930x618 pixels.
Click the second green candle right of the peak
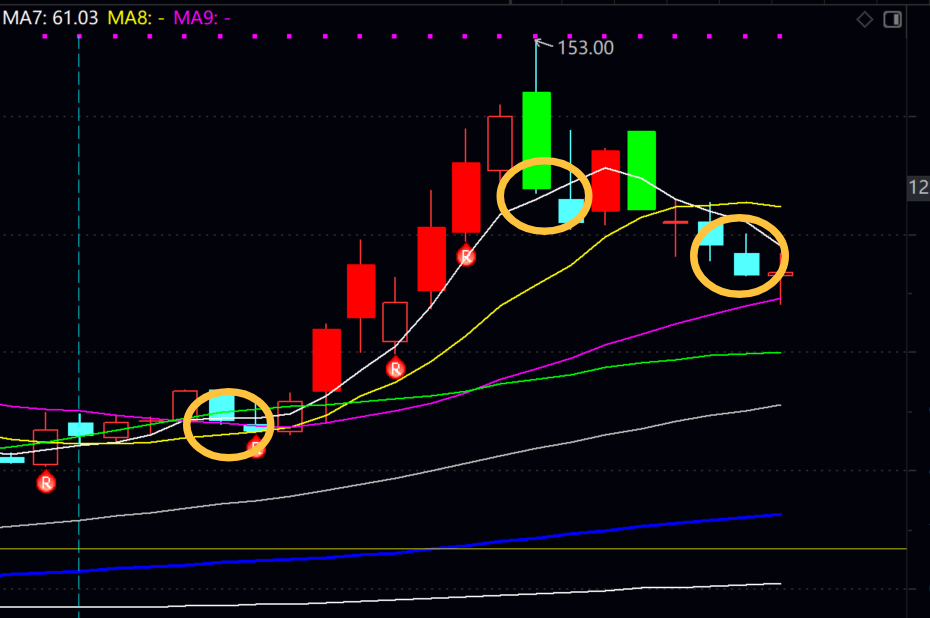click(x=641, y=170)
